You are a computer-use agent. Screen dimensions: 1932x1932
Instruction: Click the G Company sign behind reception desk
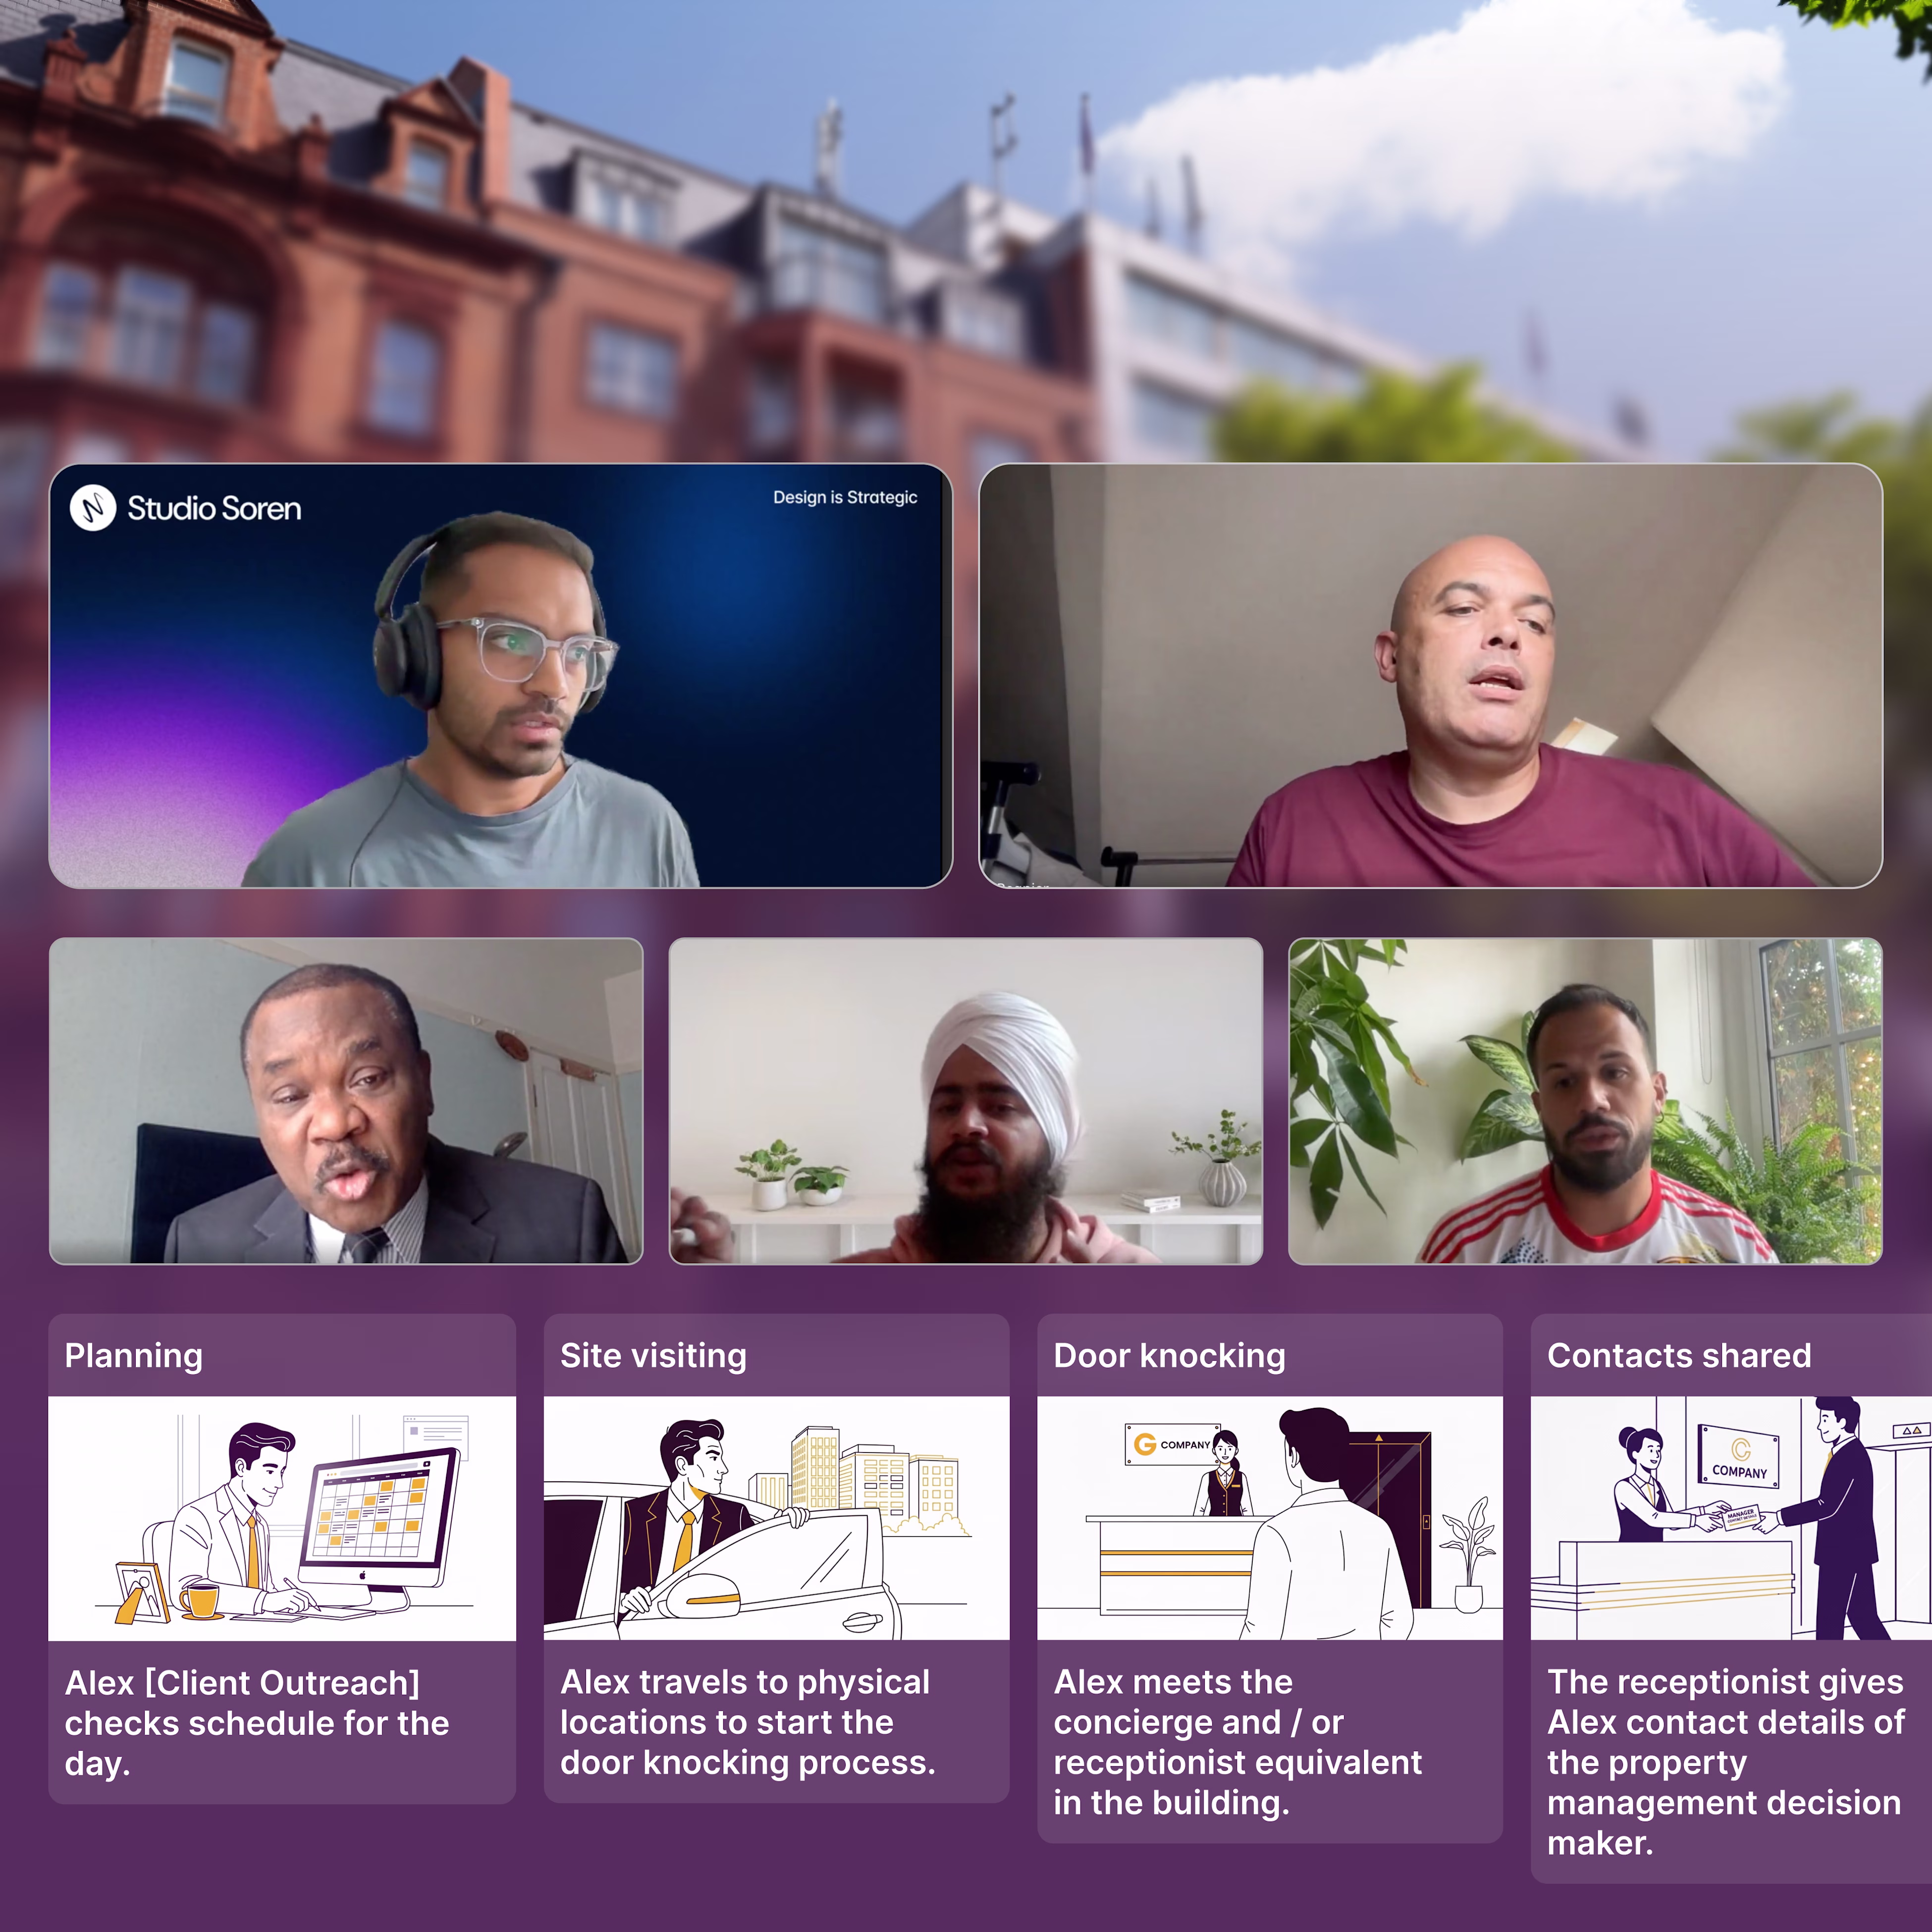[1172, 1444]
